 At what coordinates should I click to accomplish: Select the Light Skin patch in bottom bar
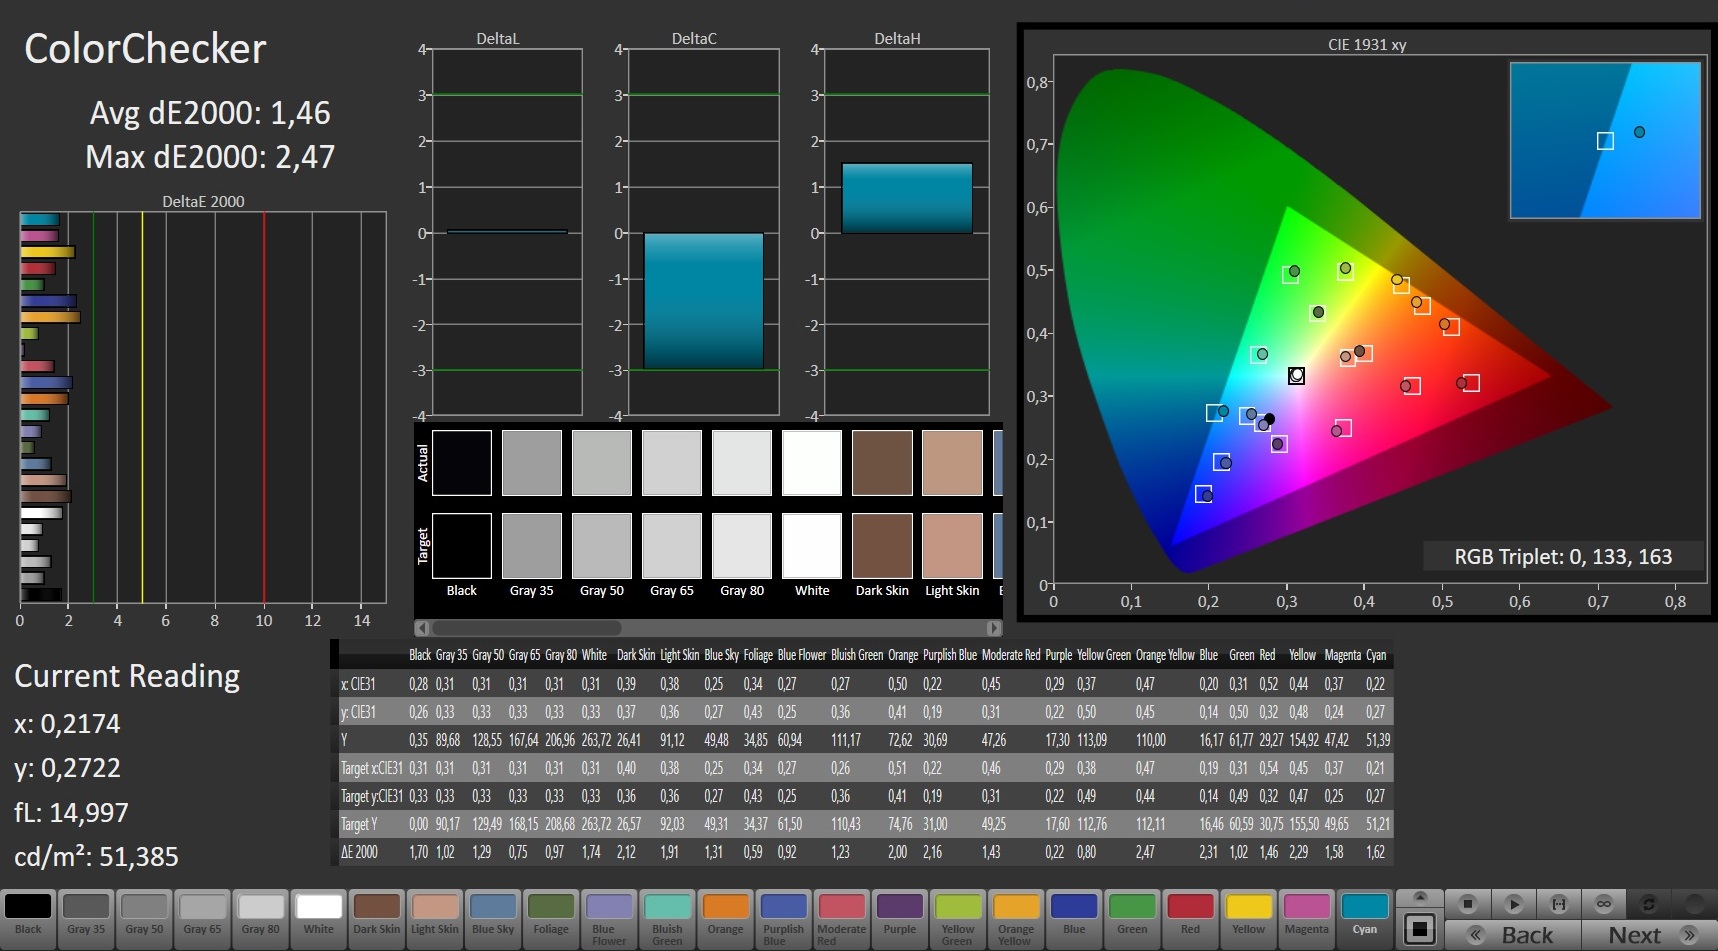(434, 918)
